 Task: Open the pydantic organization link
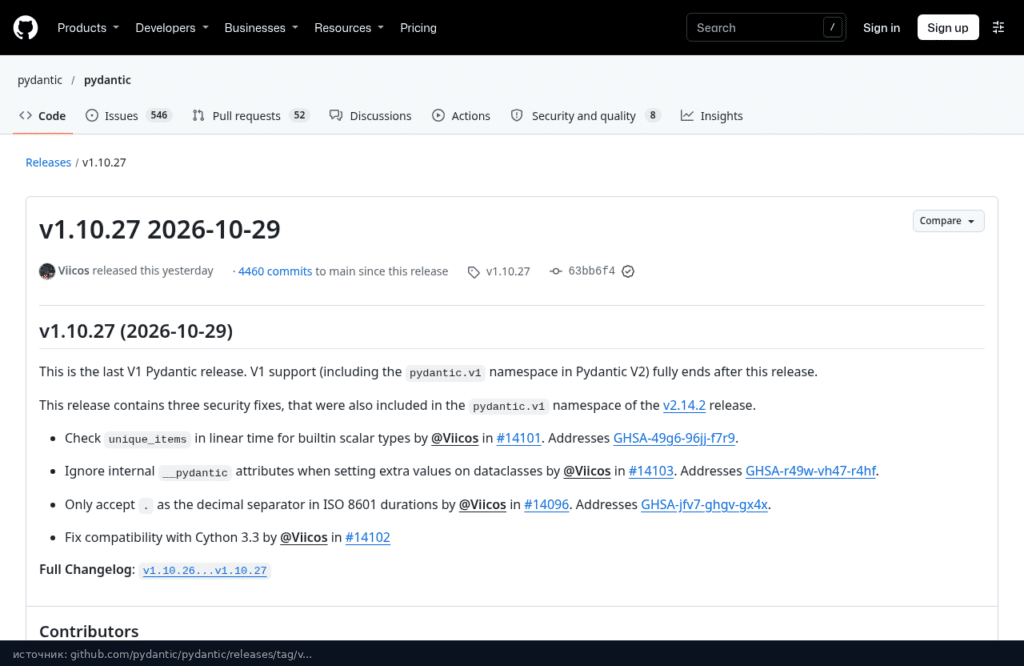pyautogui.click(x=40, y=80)
